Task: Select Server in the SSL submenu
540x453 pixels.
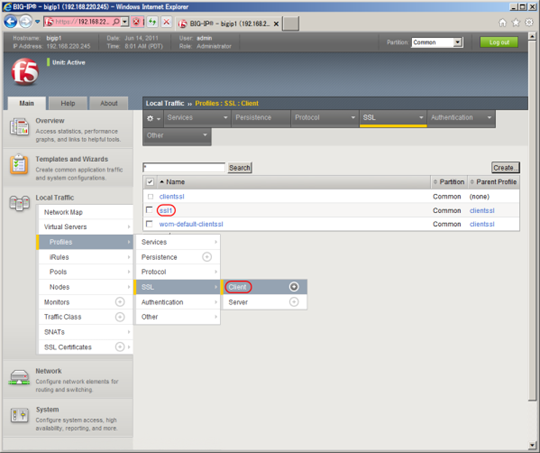Action: click(238, 302)
